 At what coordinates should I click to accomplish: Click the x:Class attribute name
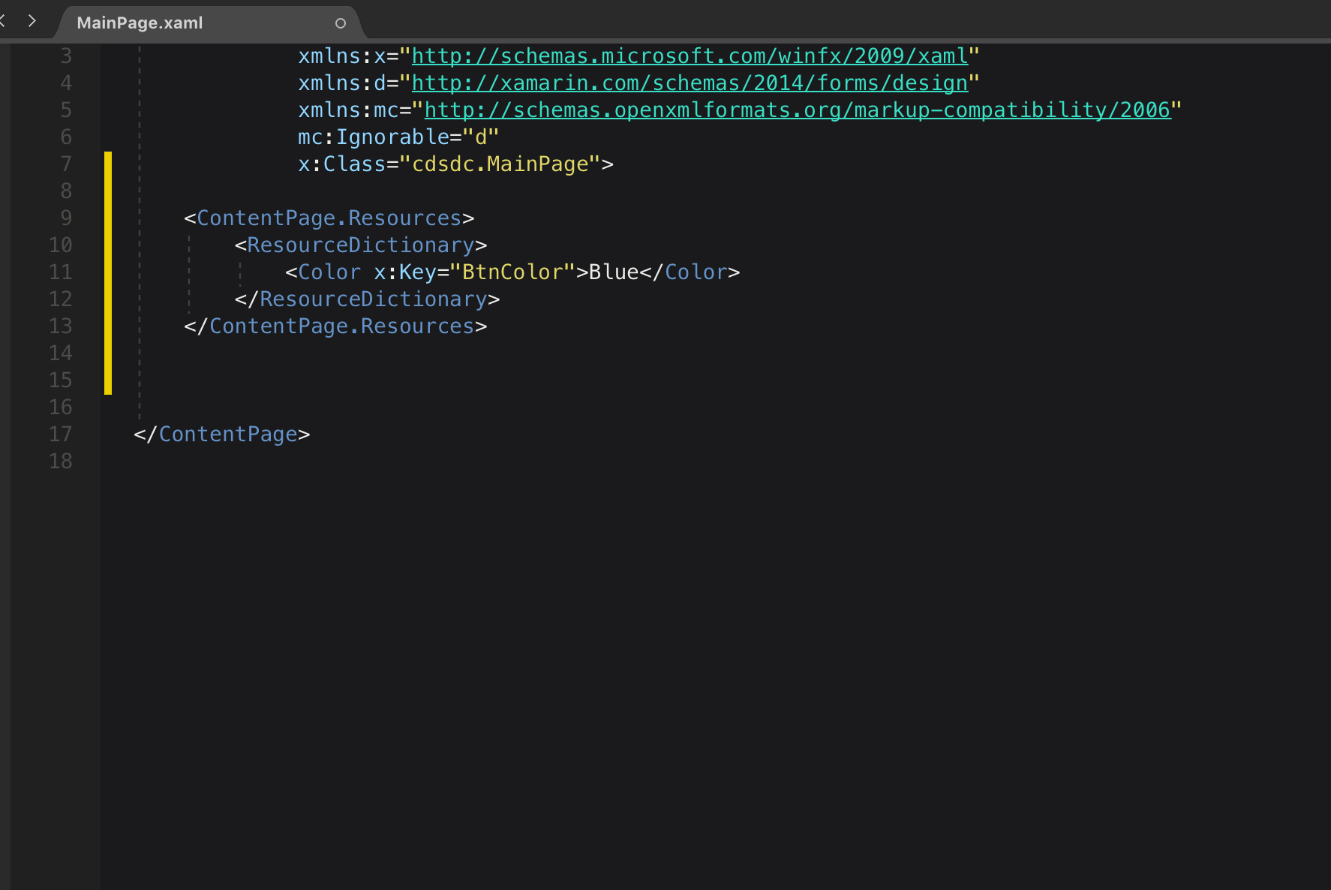click(342, 164)
